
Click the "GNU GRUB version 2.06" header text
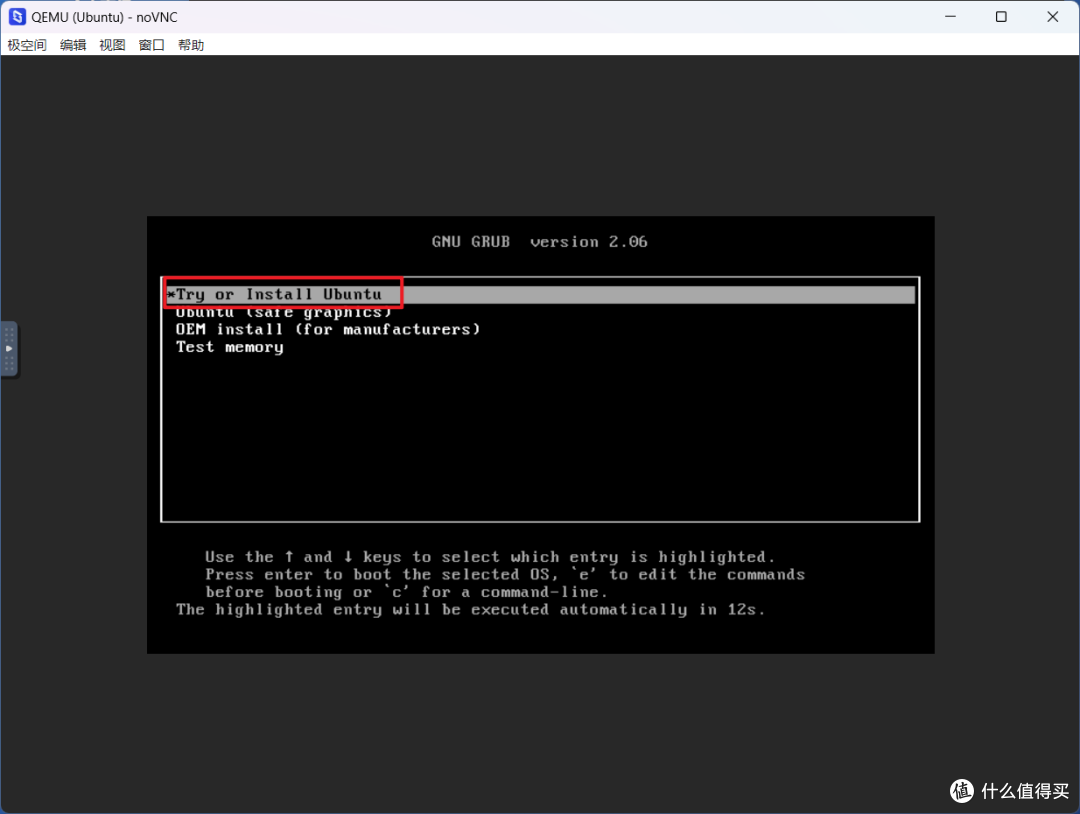[539, 242]
